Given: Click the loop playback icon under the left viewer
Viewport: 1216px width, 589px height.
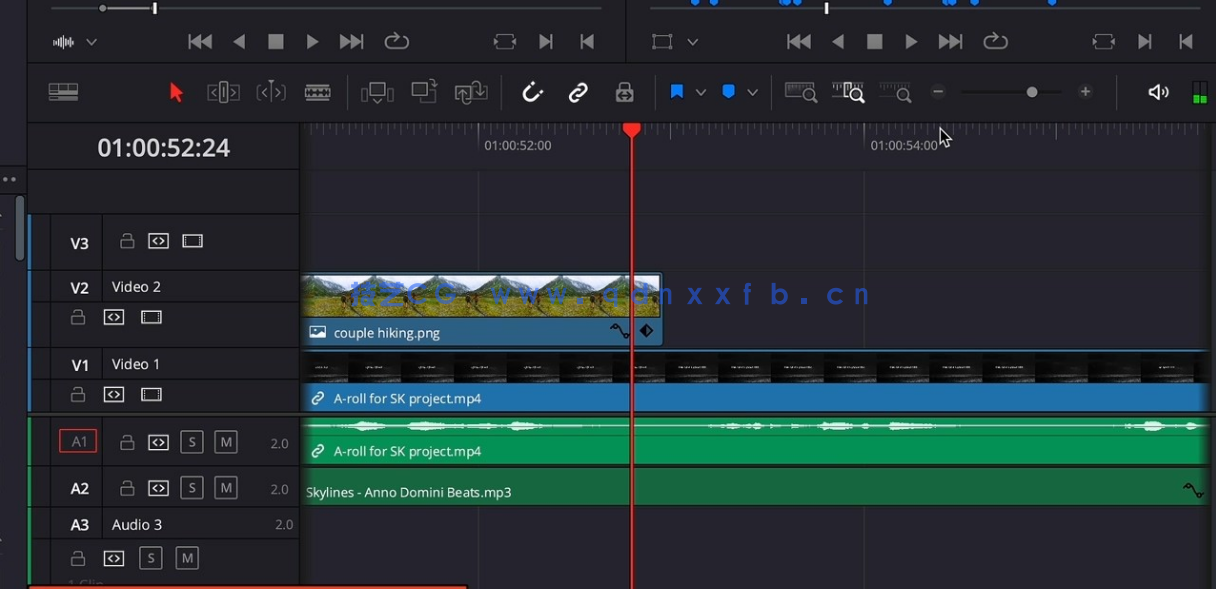Looking at the screenshot, I should point(396,41).
